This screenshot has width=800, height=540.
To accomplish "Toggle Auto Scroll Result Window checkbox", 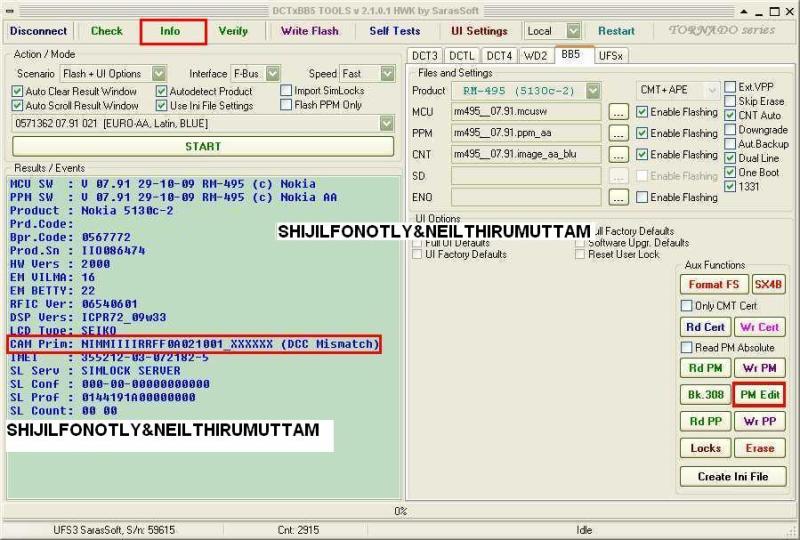I will [x=17, y=106].
